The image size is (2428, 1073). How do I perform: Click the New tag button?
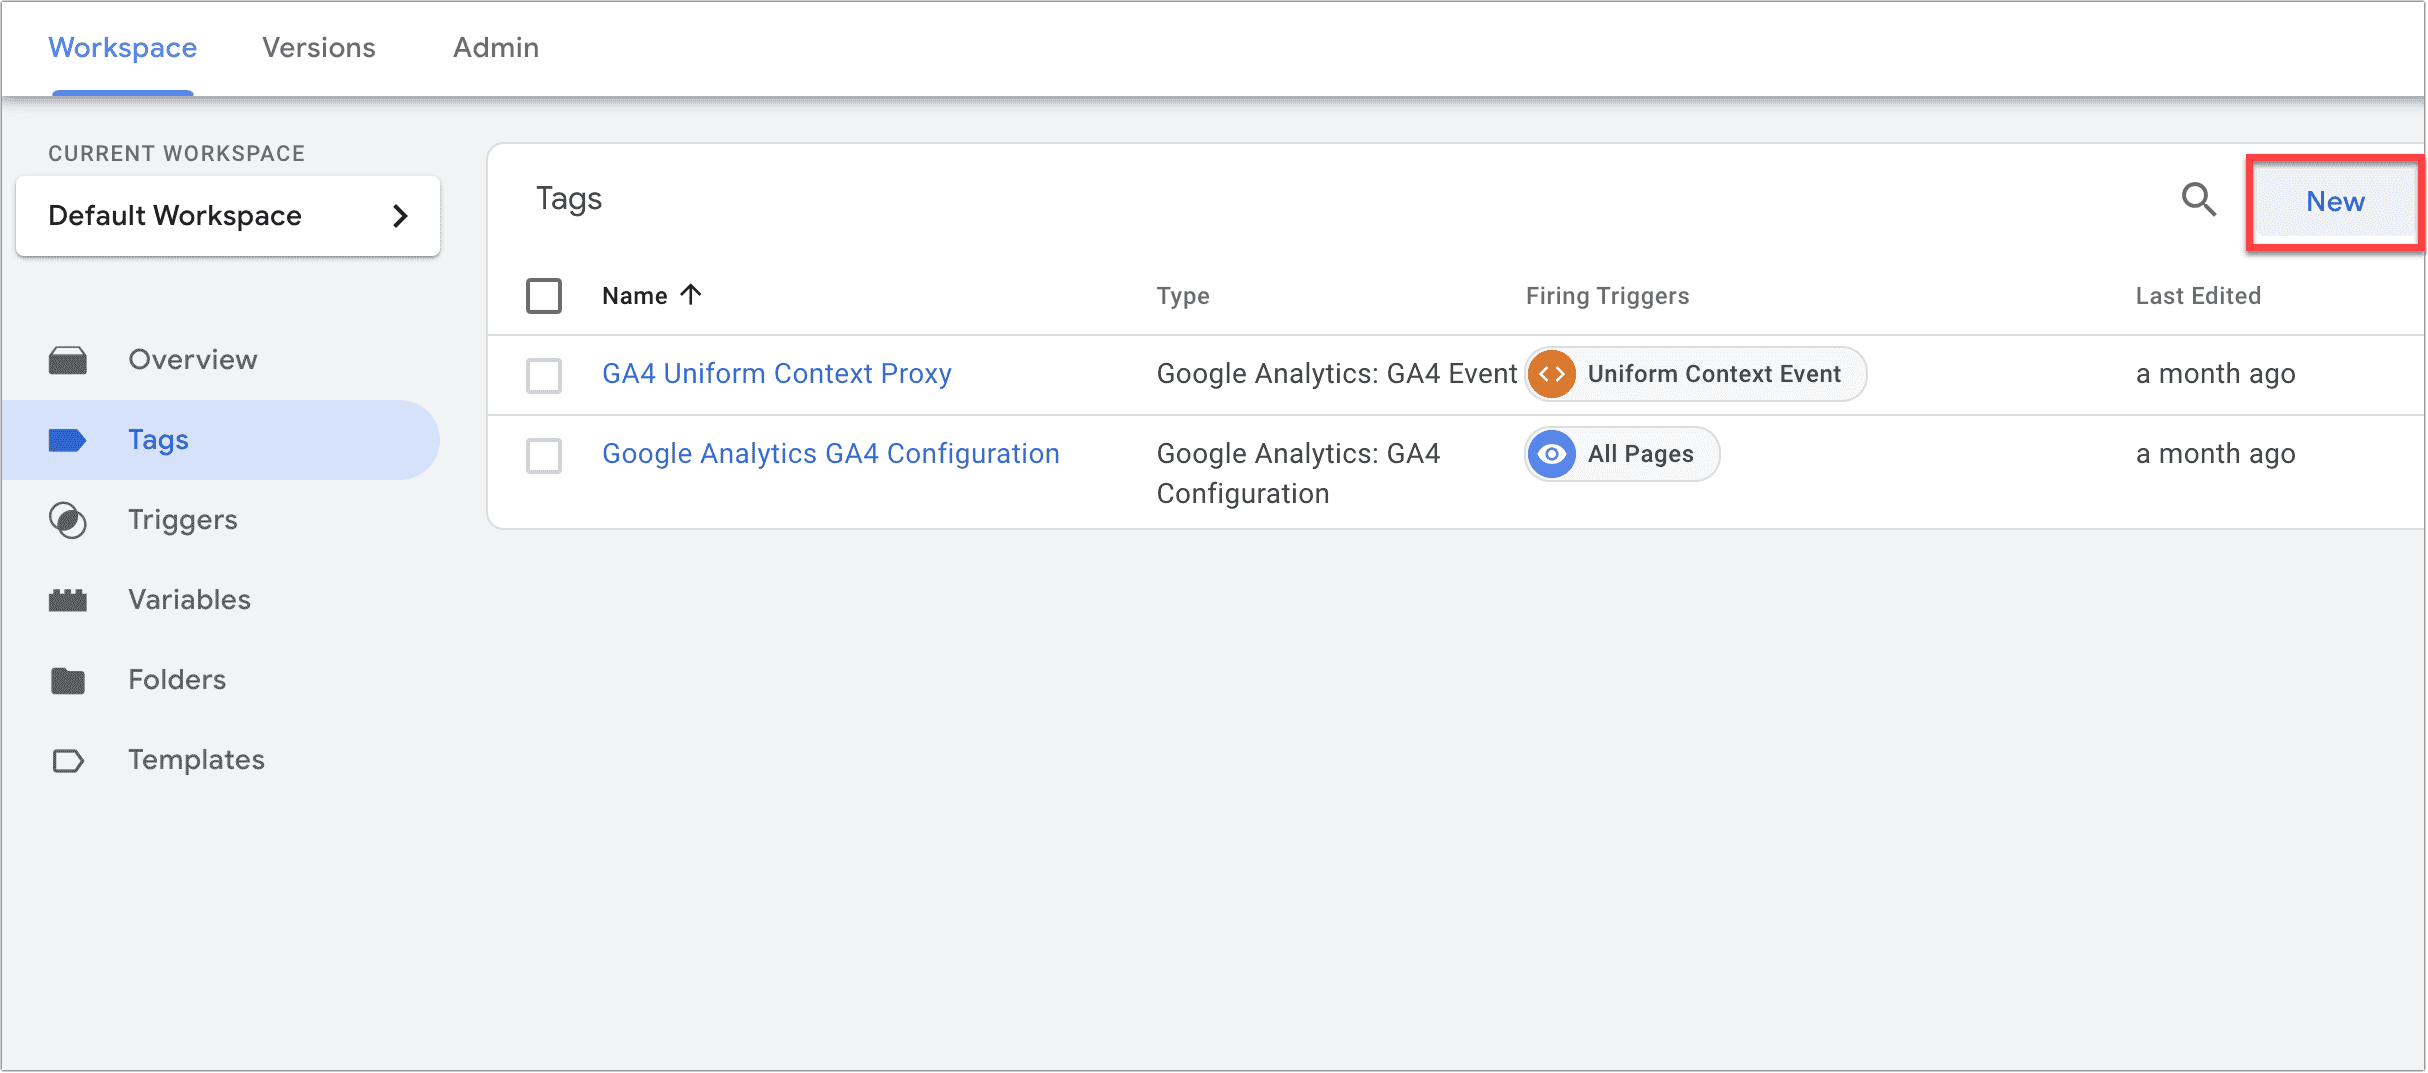(x=2335, y=202)
